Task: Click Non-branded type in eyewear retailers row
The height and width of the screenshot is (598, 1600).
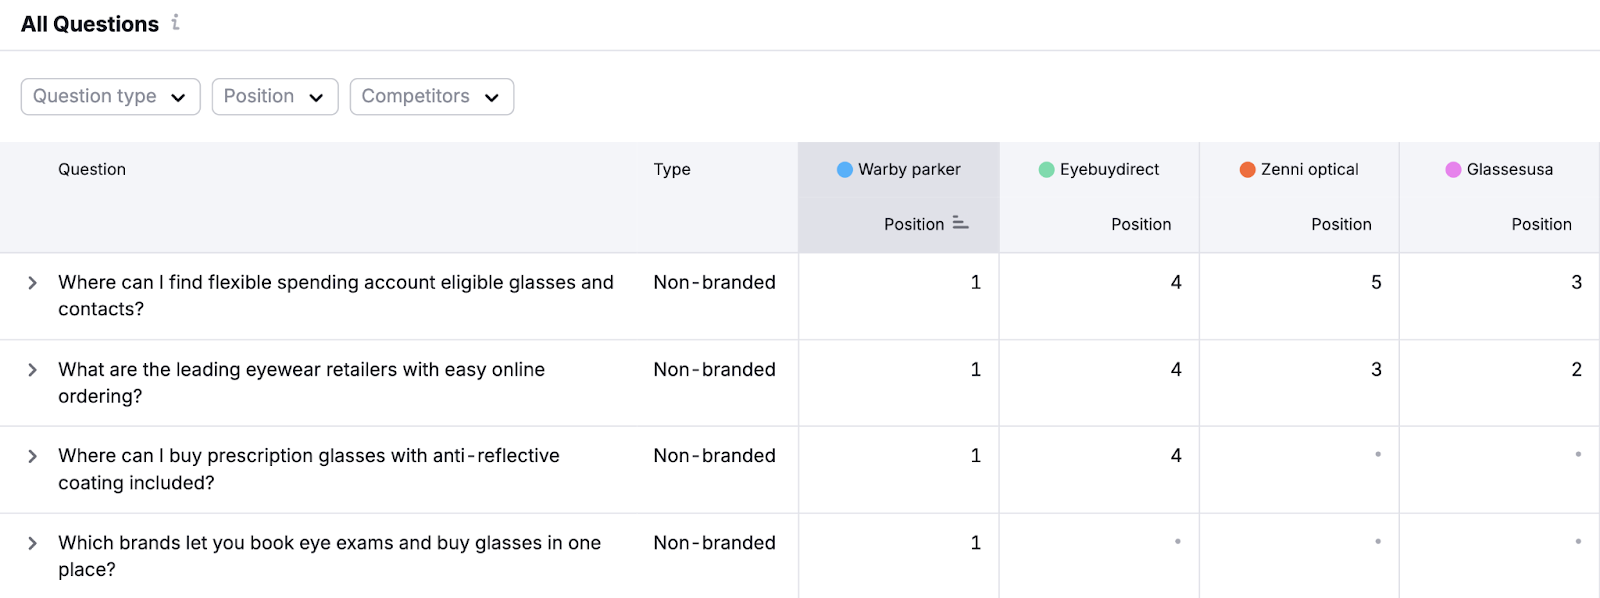Action: (x=715, y=370)
